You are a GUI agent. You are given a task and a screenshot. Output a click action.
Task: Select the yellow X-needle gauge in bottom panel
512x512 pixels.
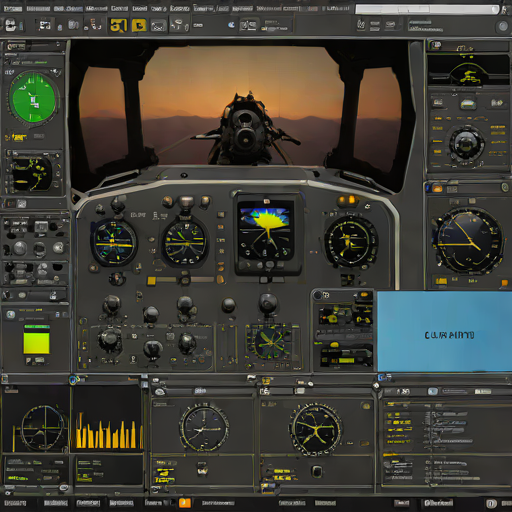(x=315, y=430)
